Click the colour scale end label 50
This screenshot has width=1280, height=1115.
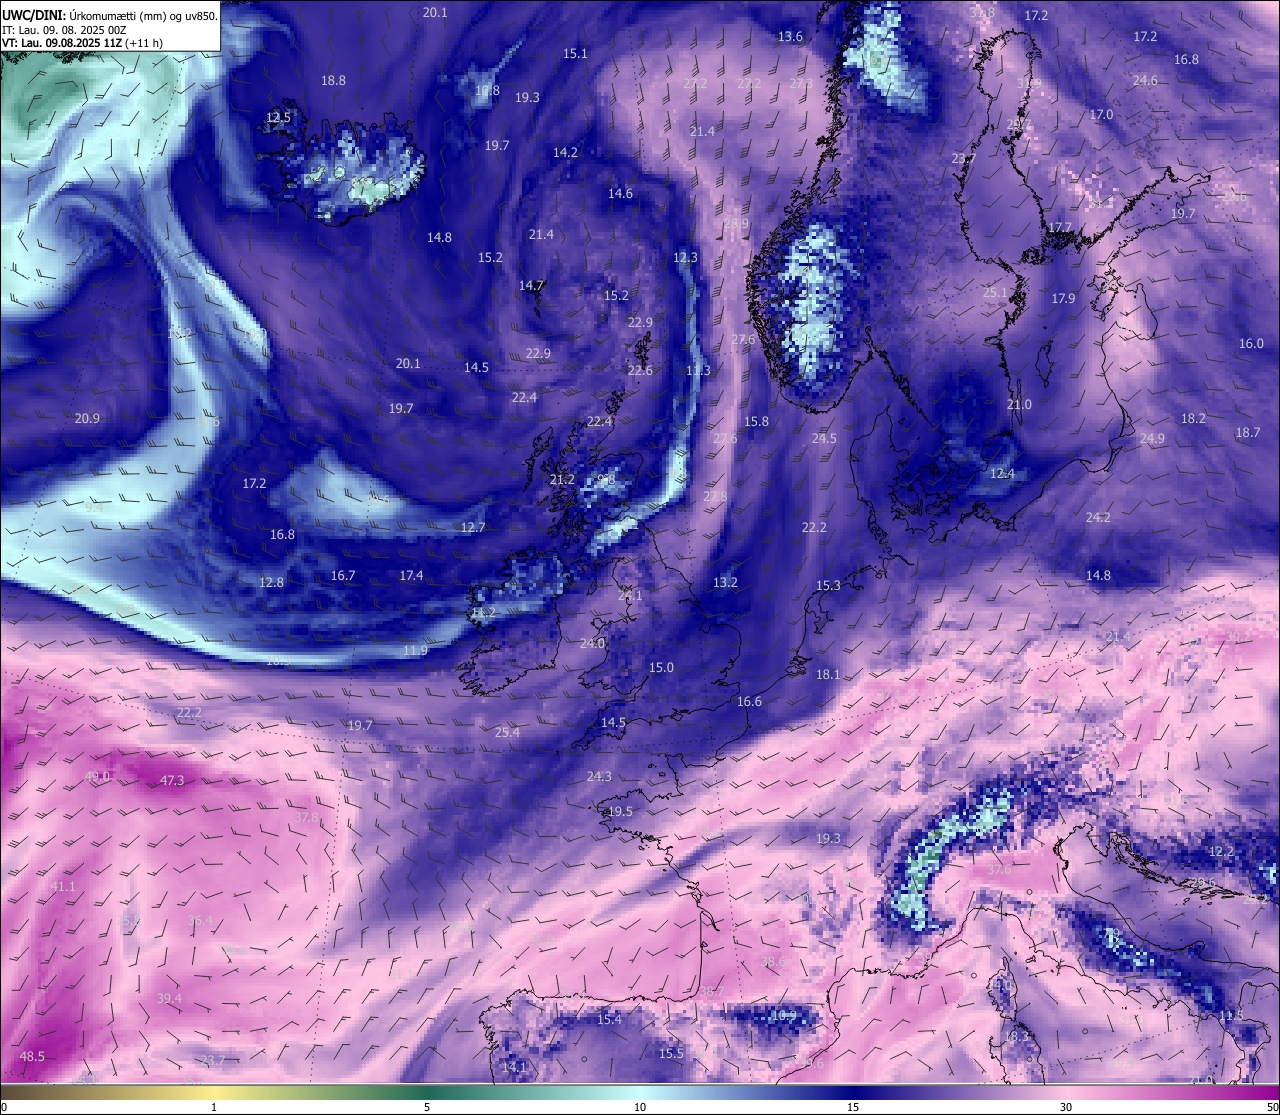1271,1107
